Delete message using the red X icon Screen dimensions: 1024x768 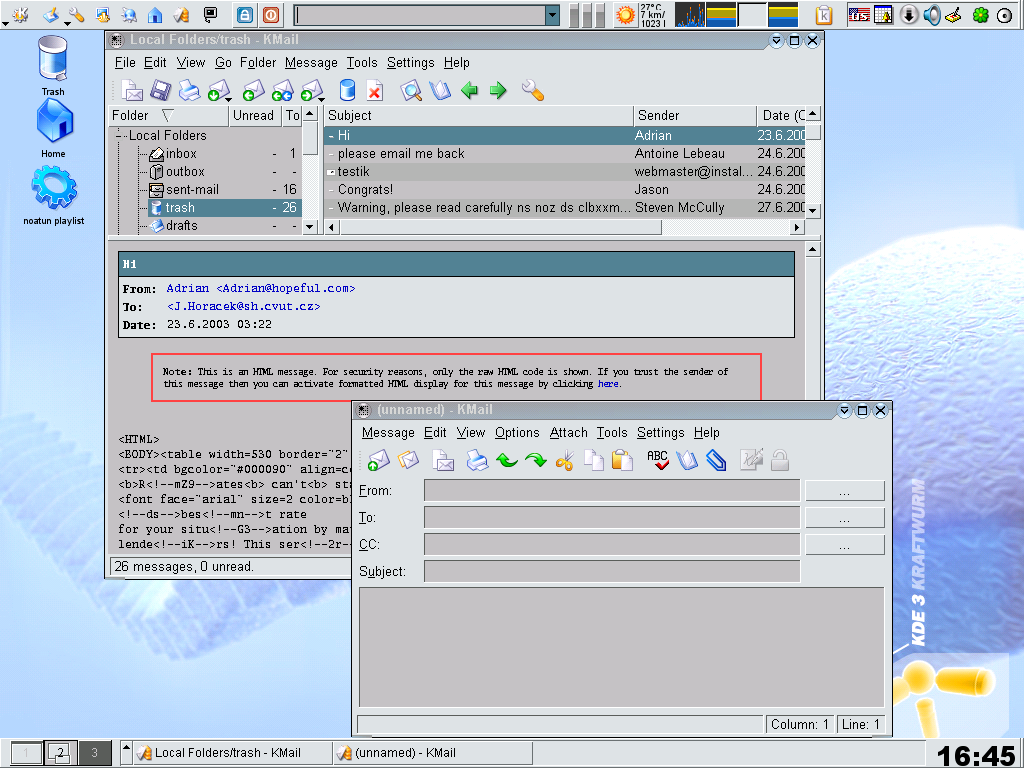point(374,91)
